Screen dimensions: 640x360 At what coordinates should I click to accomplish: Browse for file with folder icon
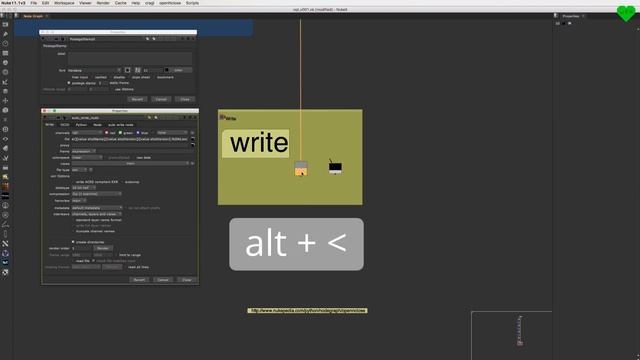(193, 139)
